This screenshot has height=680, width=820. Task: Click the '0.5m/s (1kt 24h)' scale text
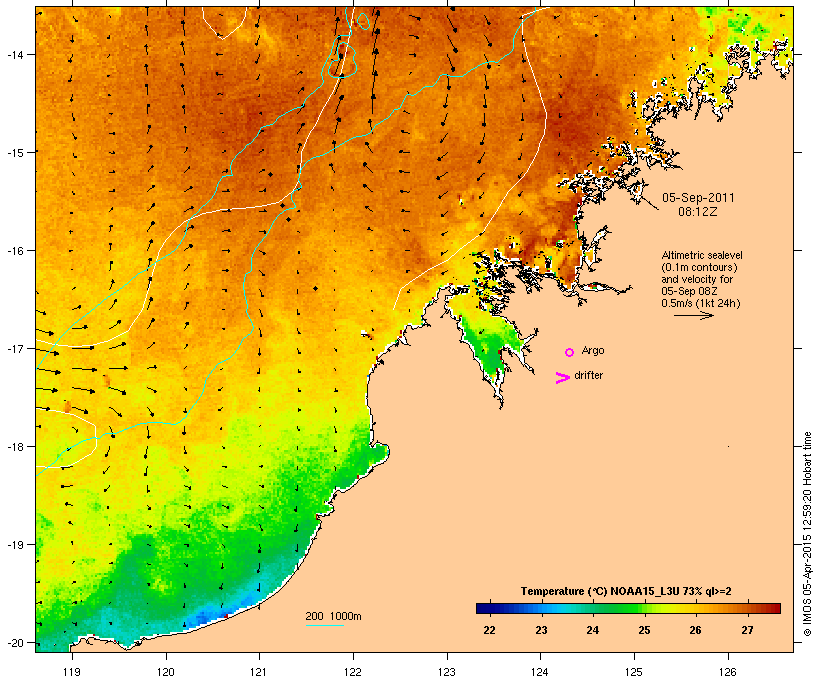pyautogui.click(x=701, y=303)
